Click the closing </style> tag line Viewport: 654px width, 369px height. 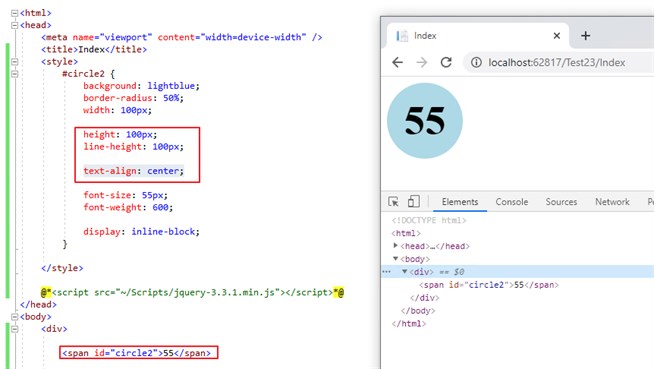click(x=62, y=268)
